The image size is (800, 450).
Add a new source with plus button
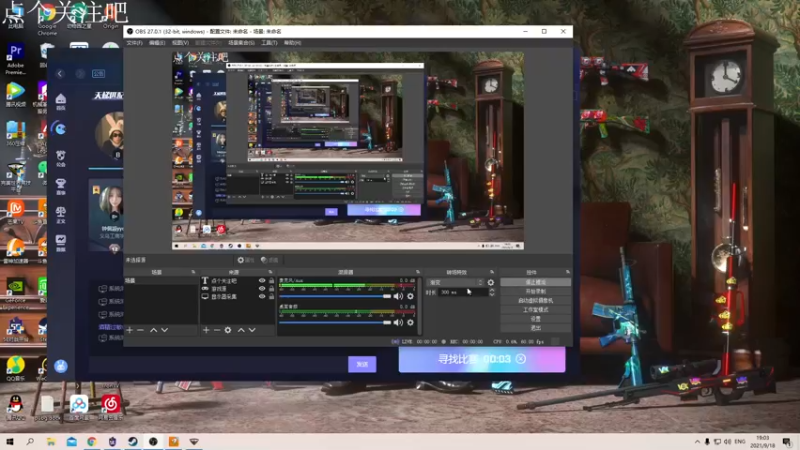pos(206,330)
